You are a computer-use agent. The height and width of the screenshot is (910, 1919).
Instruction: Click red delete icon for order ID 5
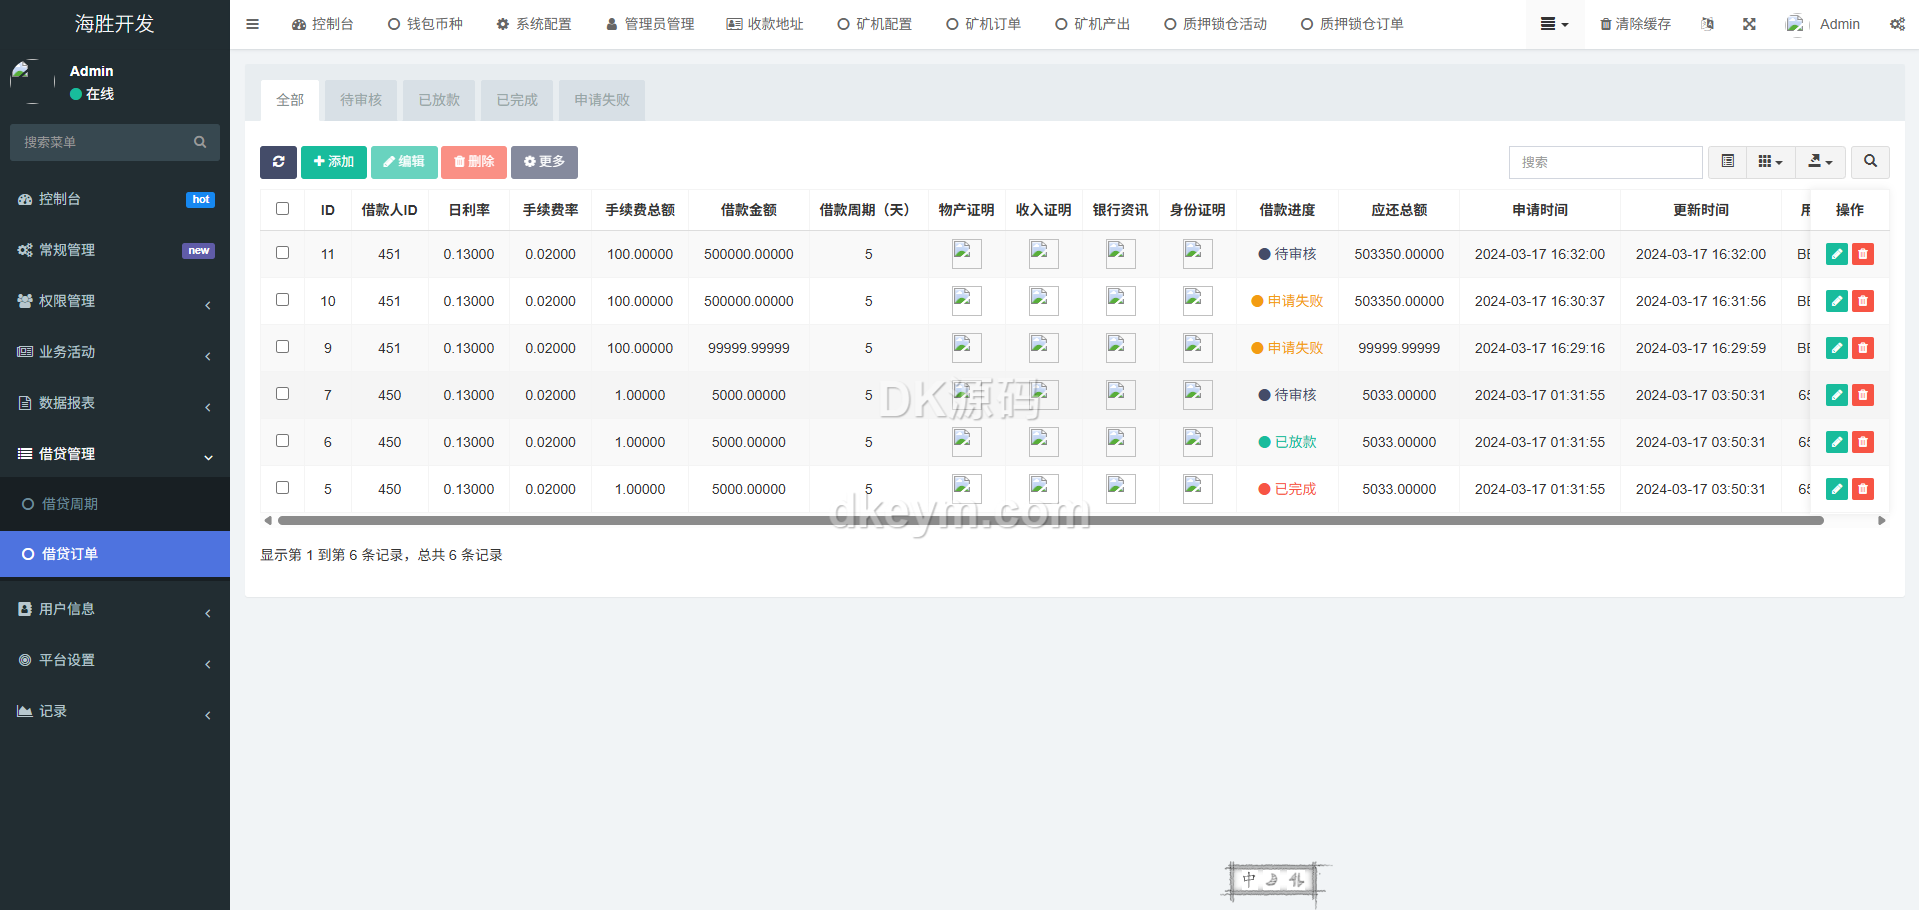point(1862,489)
